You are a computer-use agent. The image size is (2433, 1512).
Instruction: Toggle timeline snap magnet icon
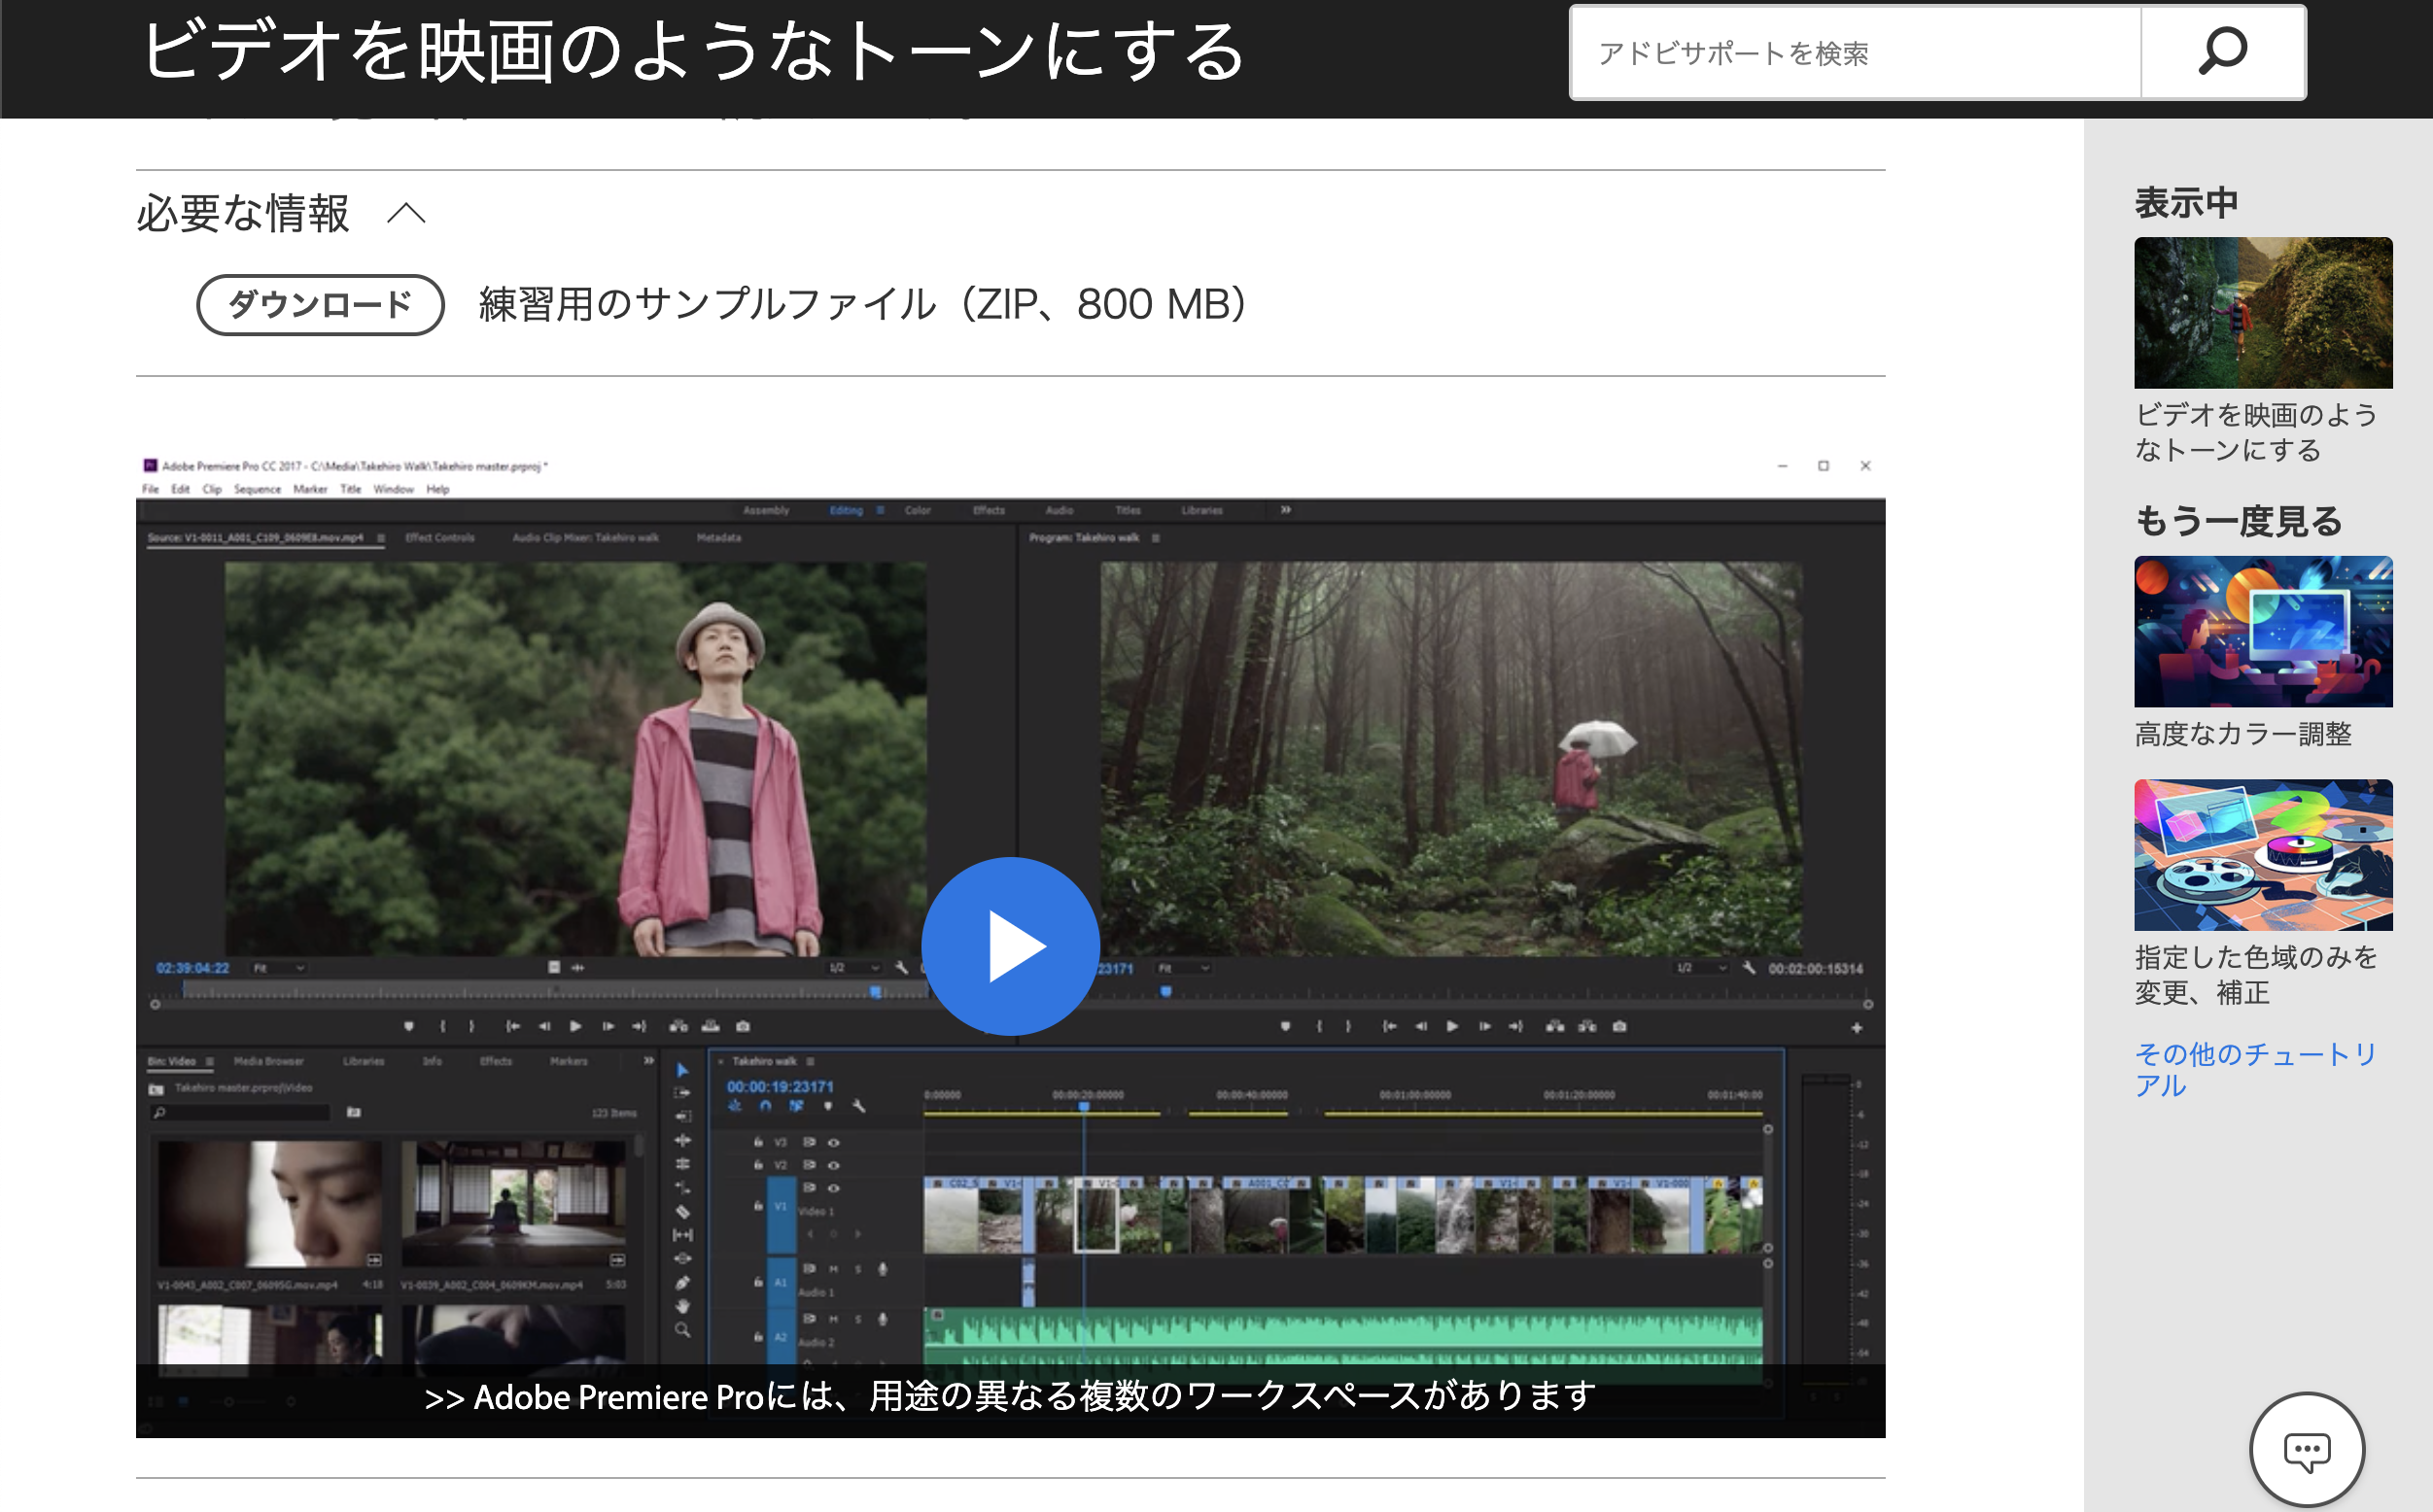[x=765, y=1106]
